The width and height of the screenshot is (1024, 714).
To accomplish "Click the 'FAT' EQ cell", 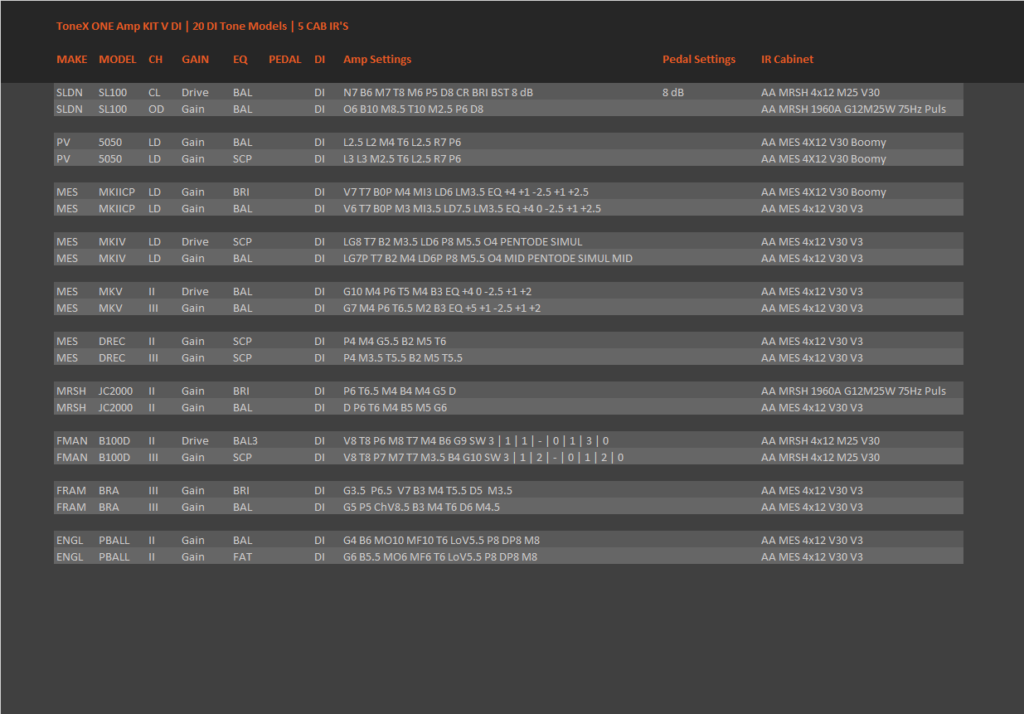I will (x=242, y=557).
